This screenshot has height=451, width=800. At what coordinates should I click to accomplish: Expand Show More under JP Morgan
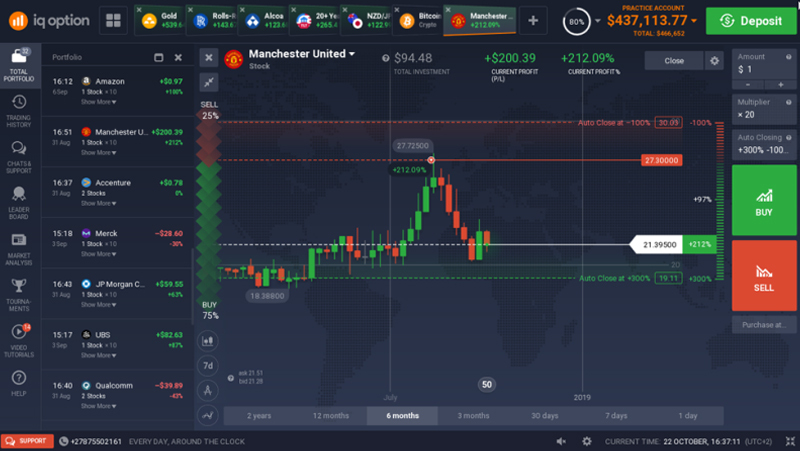98,305
